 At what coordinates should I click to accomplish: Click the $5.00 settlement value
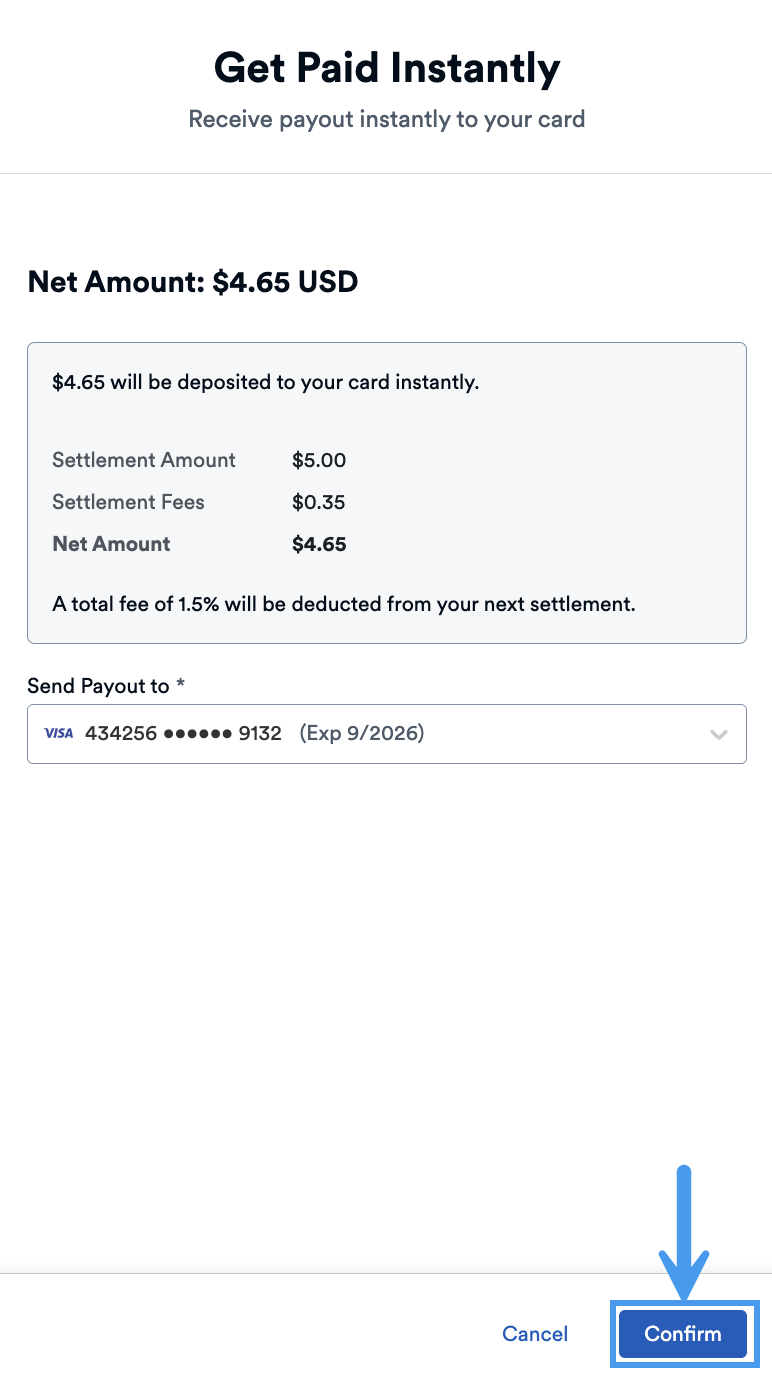pos(319,460)
